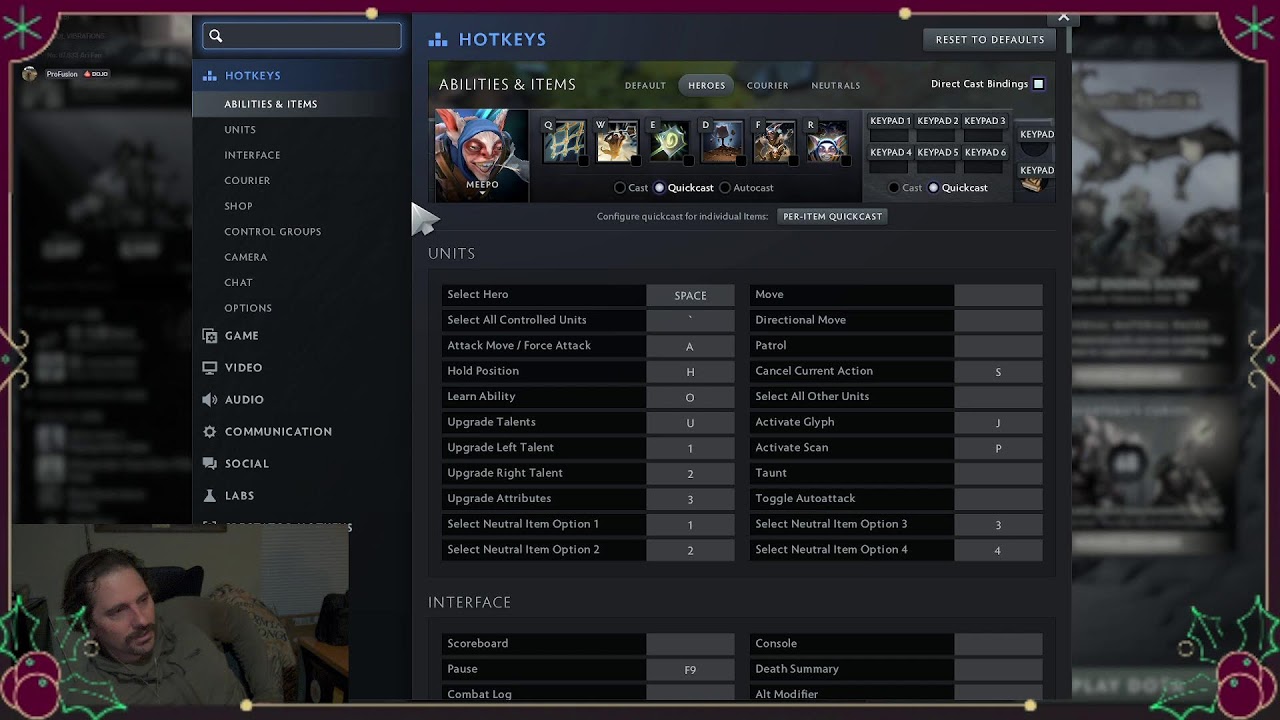The width and height of the screenshot is (1280, 720).
Task: Rebind Attack Move / Force Attack key
Action: [690, 346]
